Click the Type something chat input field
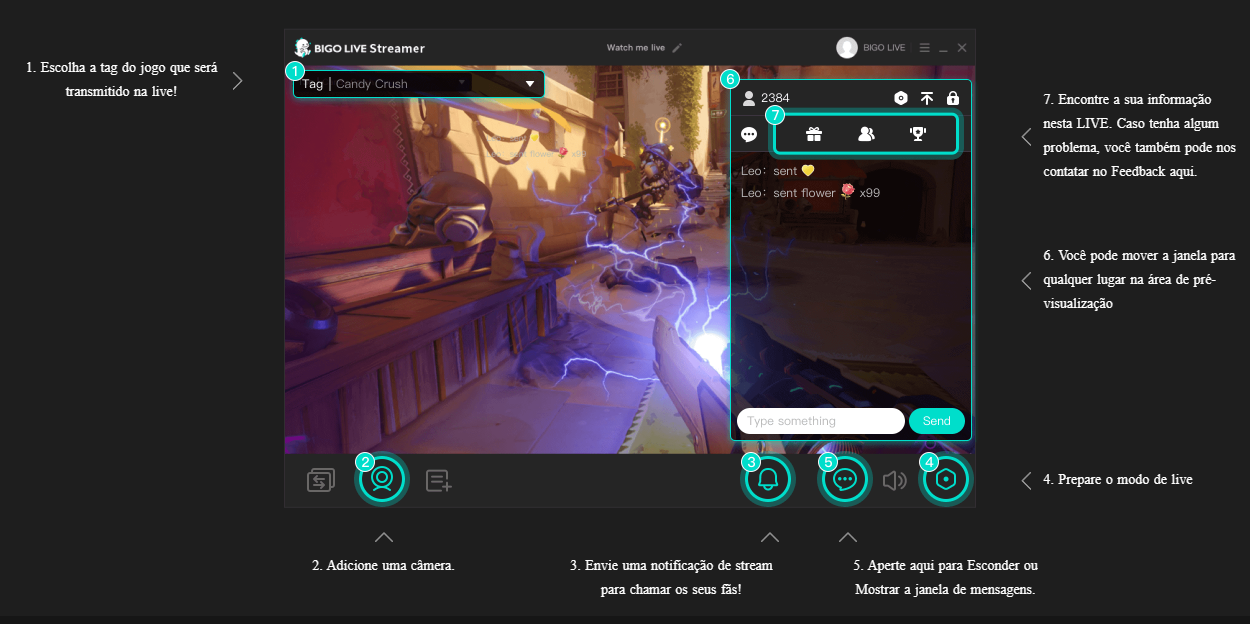This screenshot has width=1250, height=624. [820, 420]
